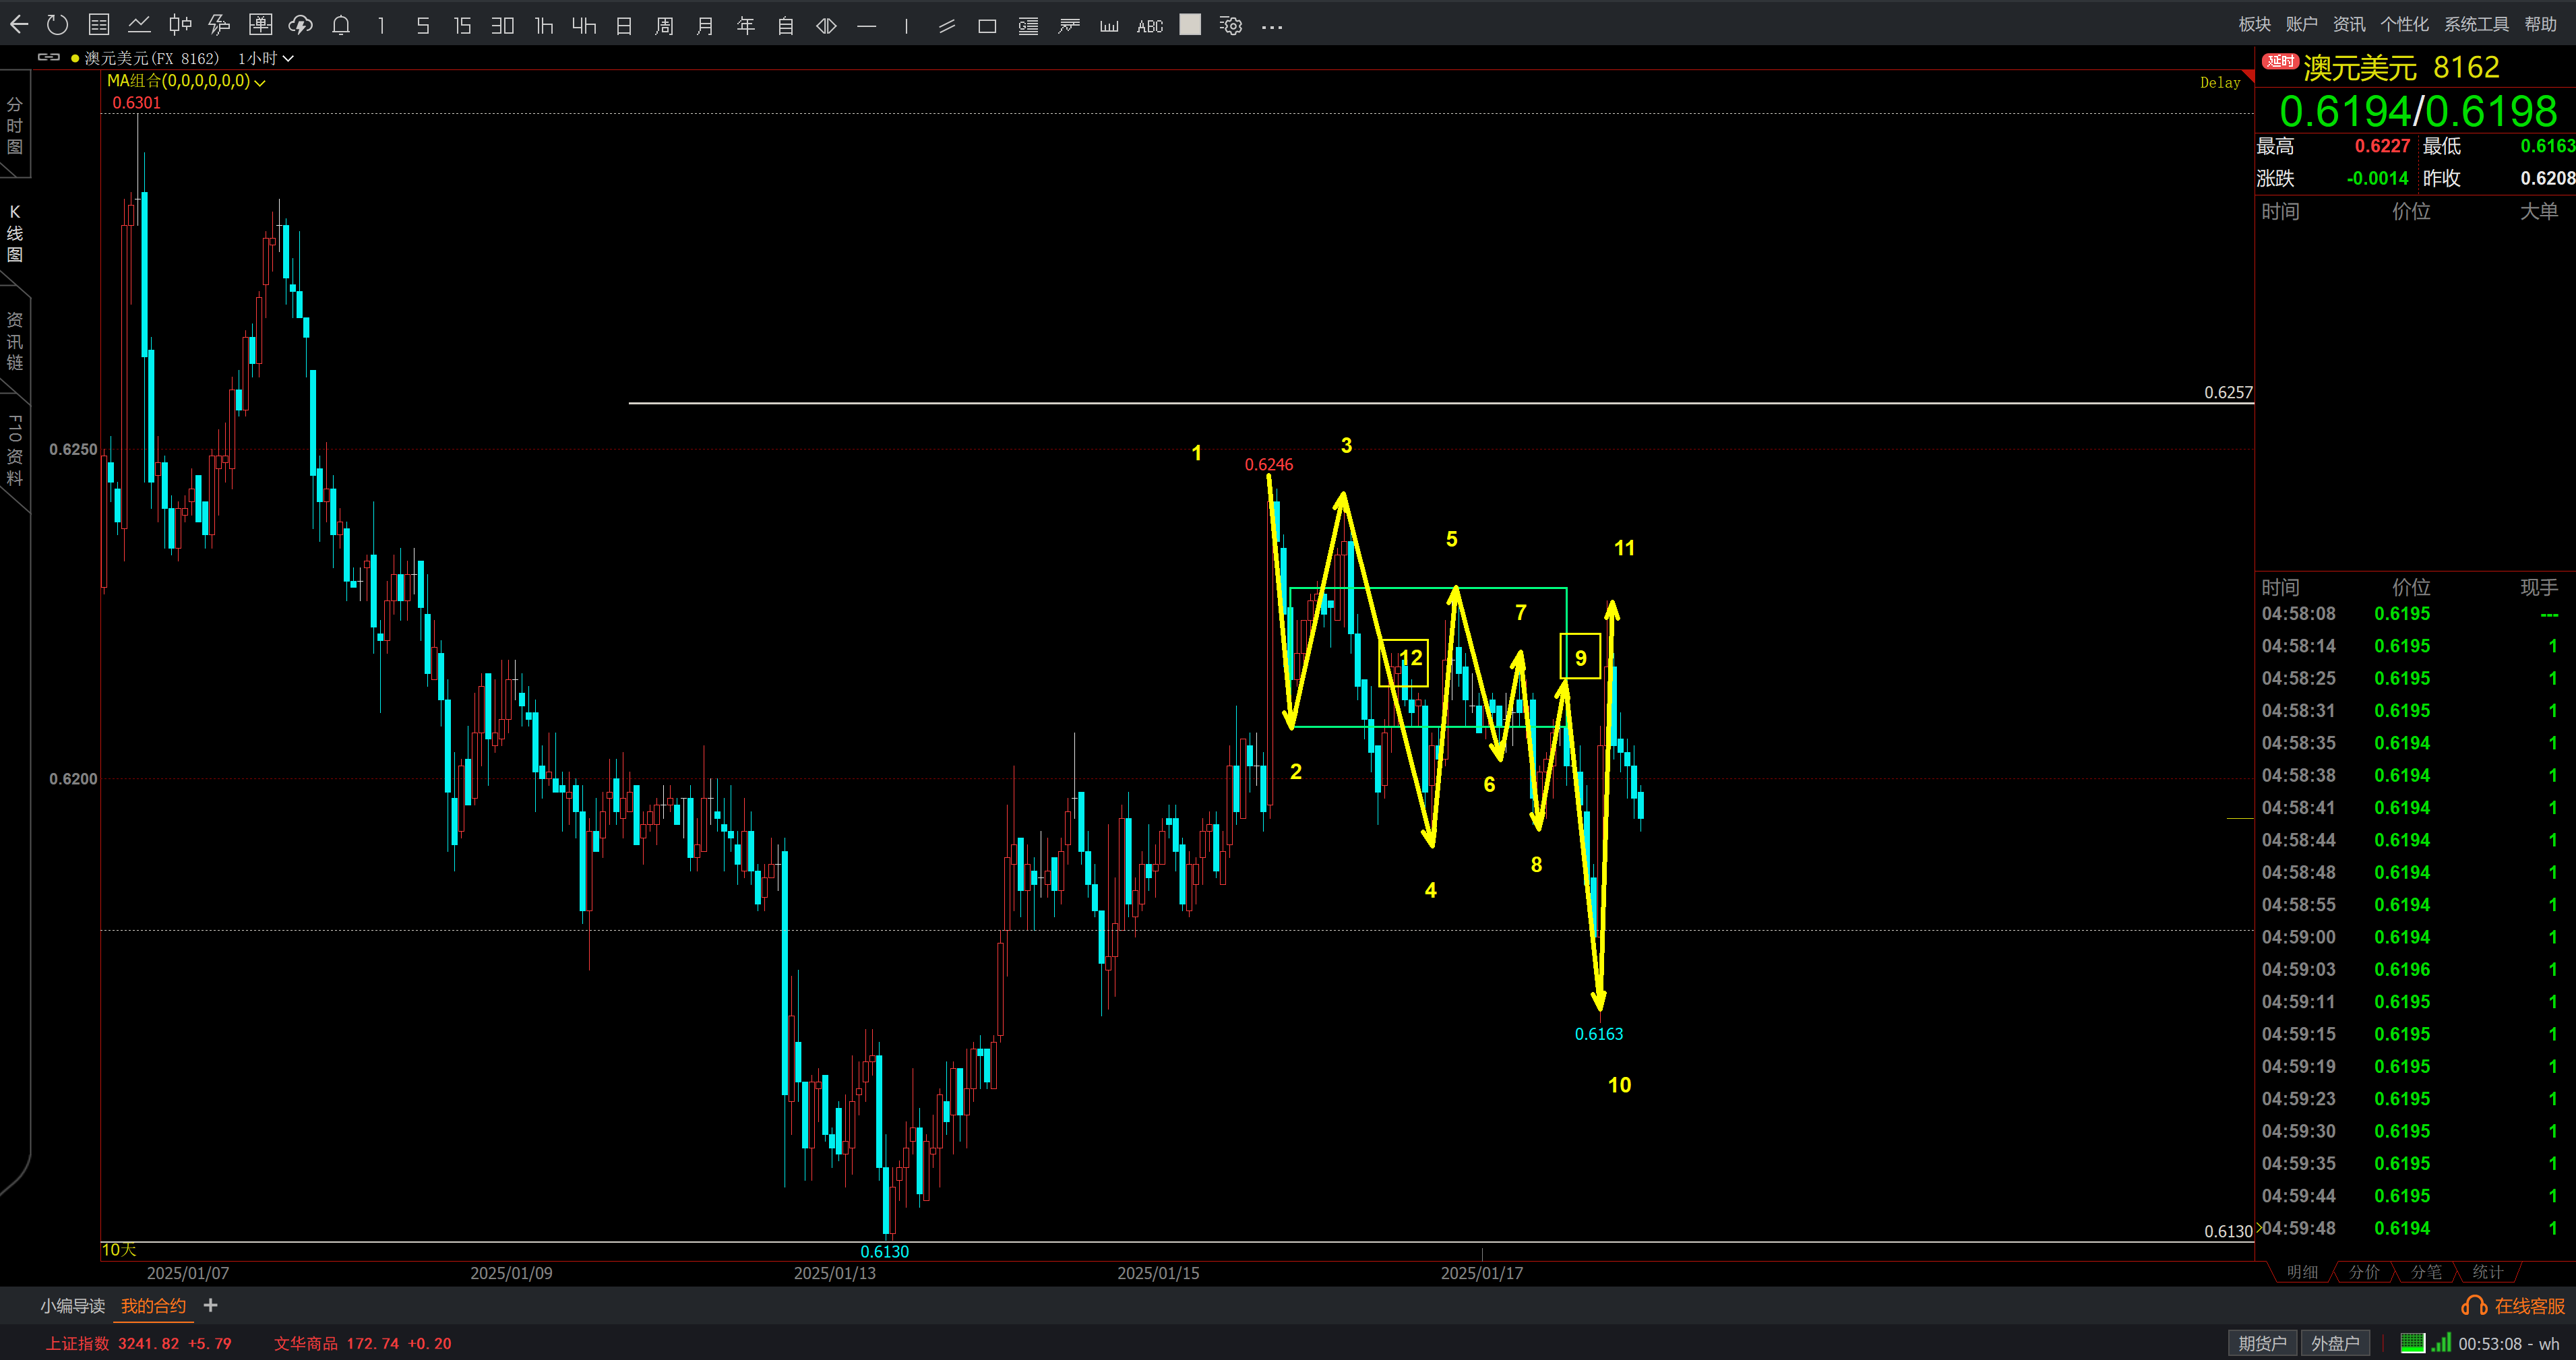Switch chart to 15-minute period
Image resolution: width=2576 pixels, height=1360 pixels.
pos(462,26)
